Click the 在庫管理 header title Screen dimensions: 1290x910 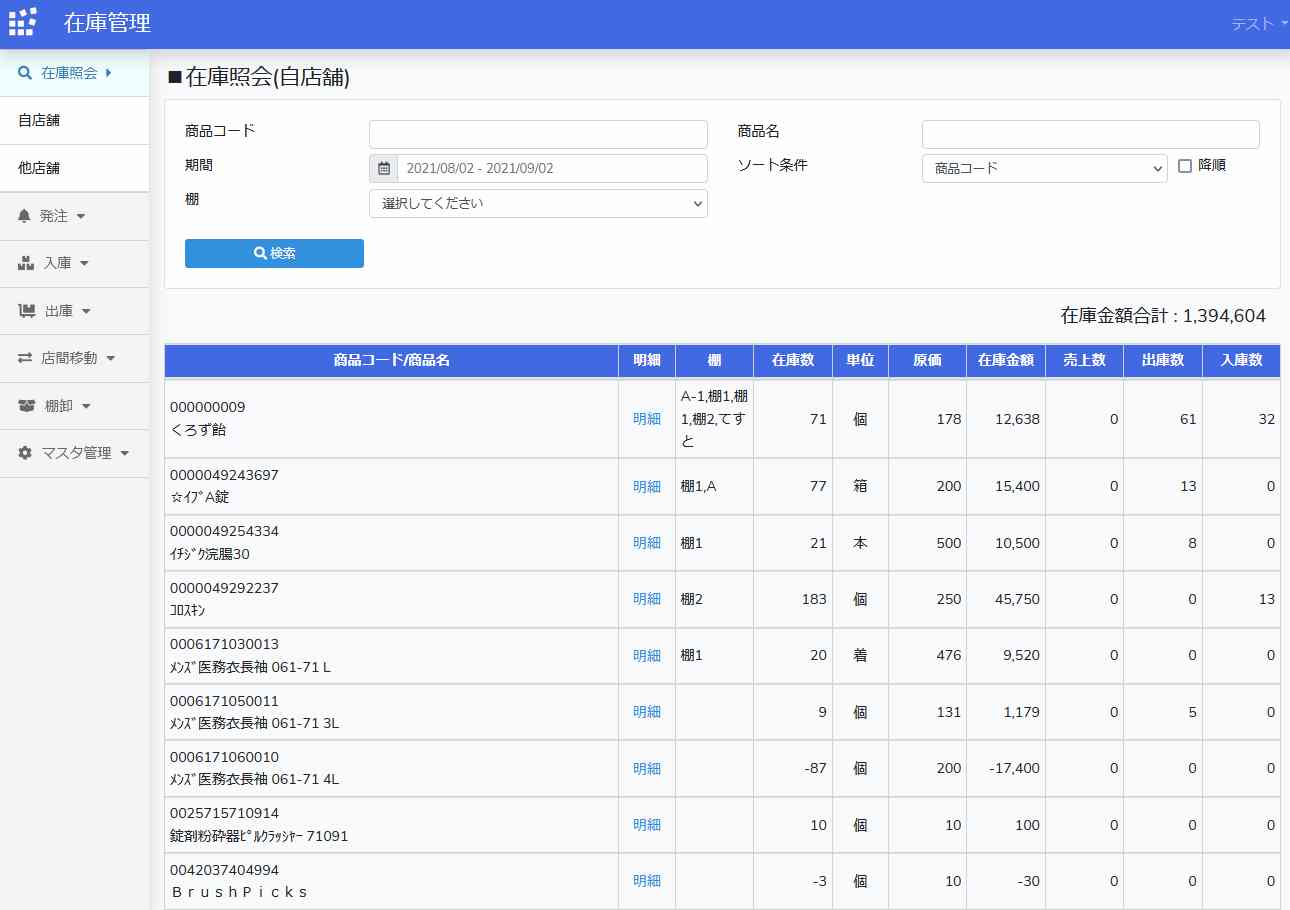coord(107,23)
